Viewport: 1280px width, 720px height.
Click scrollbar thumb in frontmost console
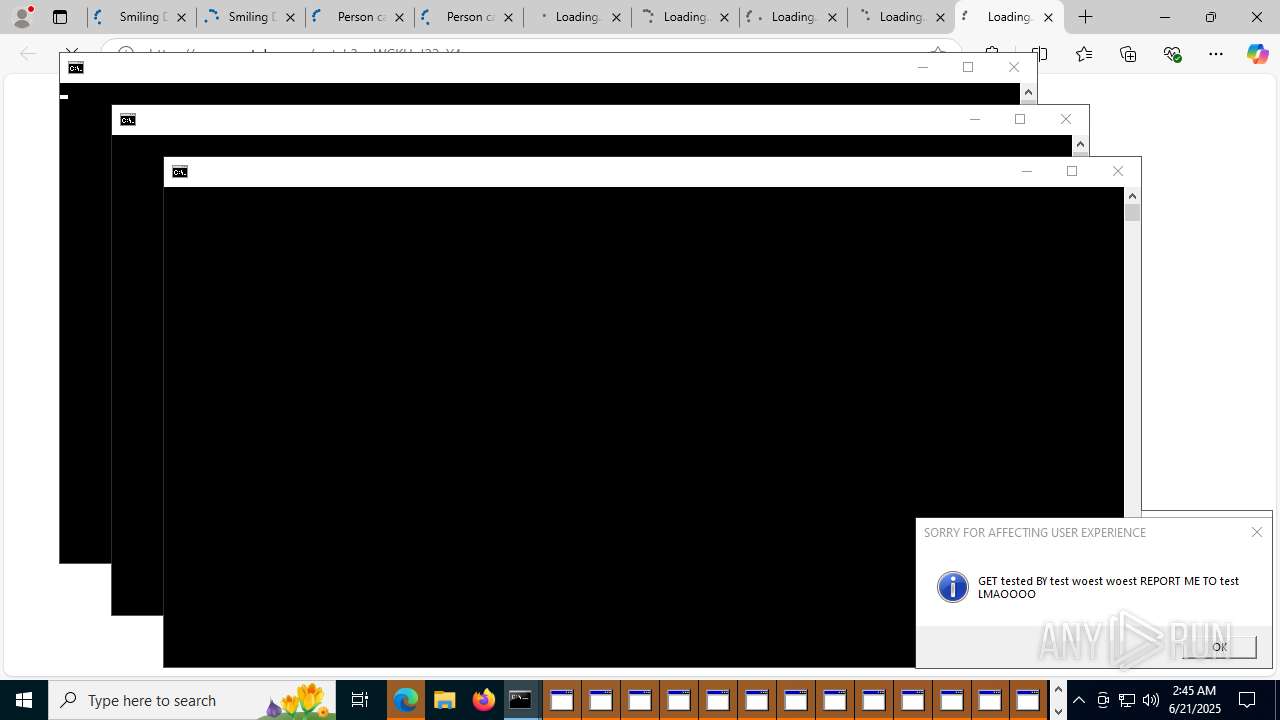click(1132, 212)
